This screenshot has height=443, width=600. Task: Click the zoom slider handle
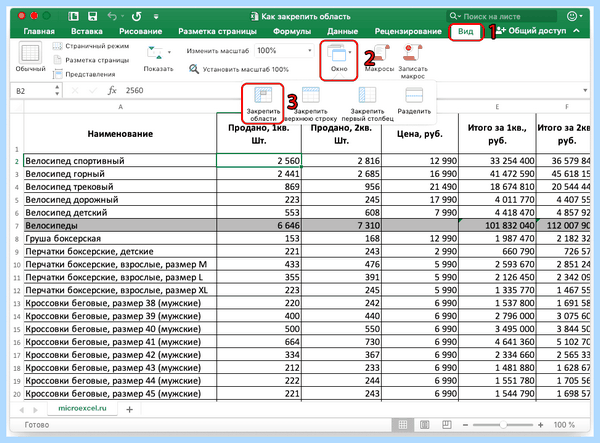(503, 425)
